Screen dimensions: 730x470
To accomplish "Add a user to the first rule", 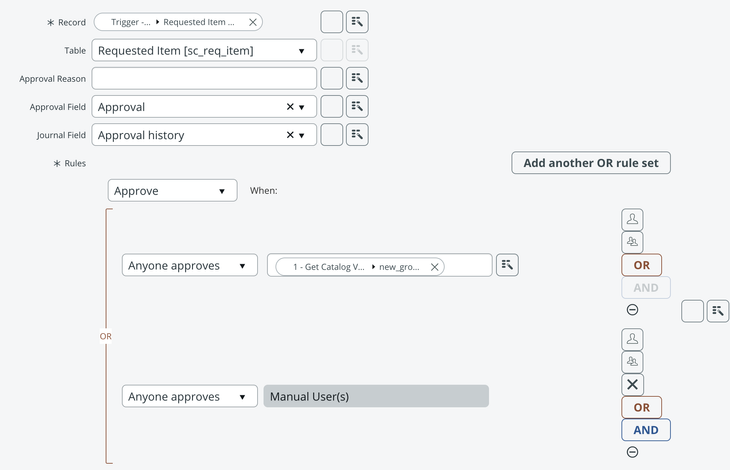I will pyautogui.click(x=632, y=219).
